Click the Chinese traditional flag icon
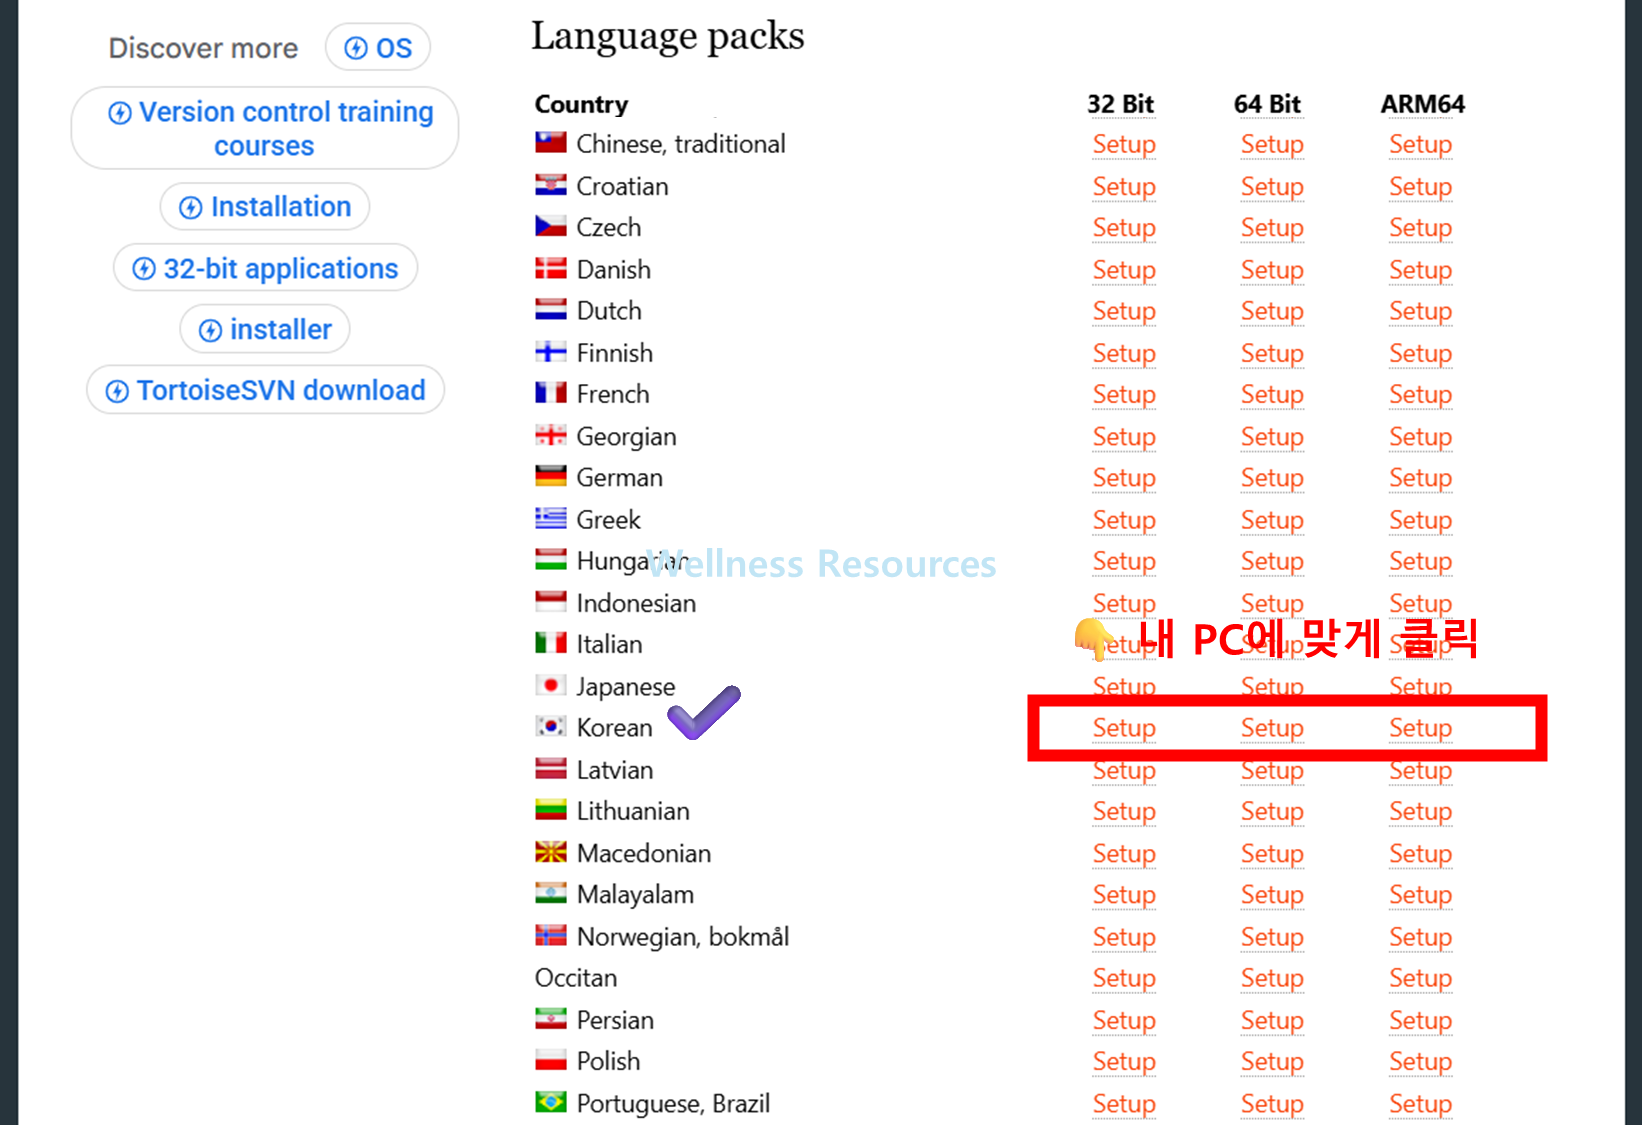Screen dimensions: 1642x1125 [550, 142]
